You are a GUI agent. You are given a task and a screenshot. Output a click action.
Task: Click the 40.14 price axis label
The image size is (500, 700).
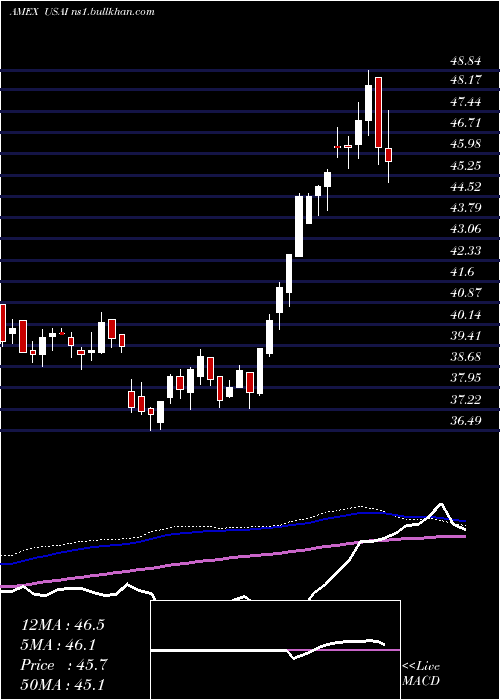tap(465, 315)
